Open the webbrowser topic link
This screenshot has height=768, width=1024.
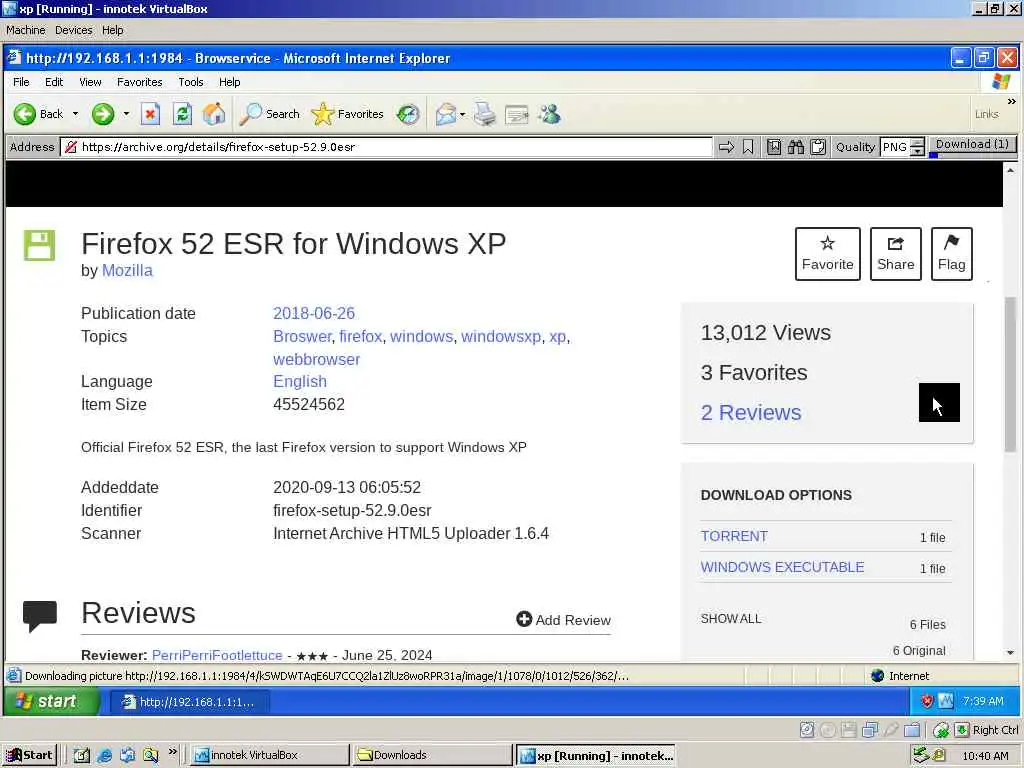(316, 359)
